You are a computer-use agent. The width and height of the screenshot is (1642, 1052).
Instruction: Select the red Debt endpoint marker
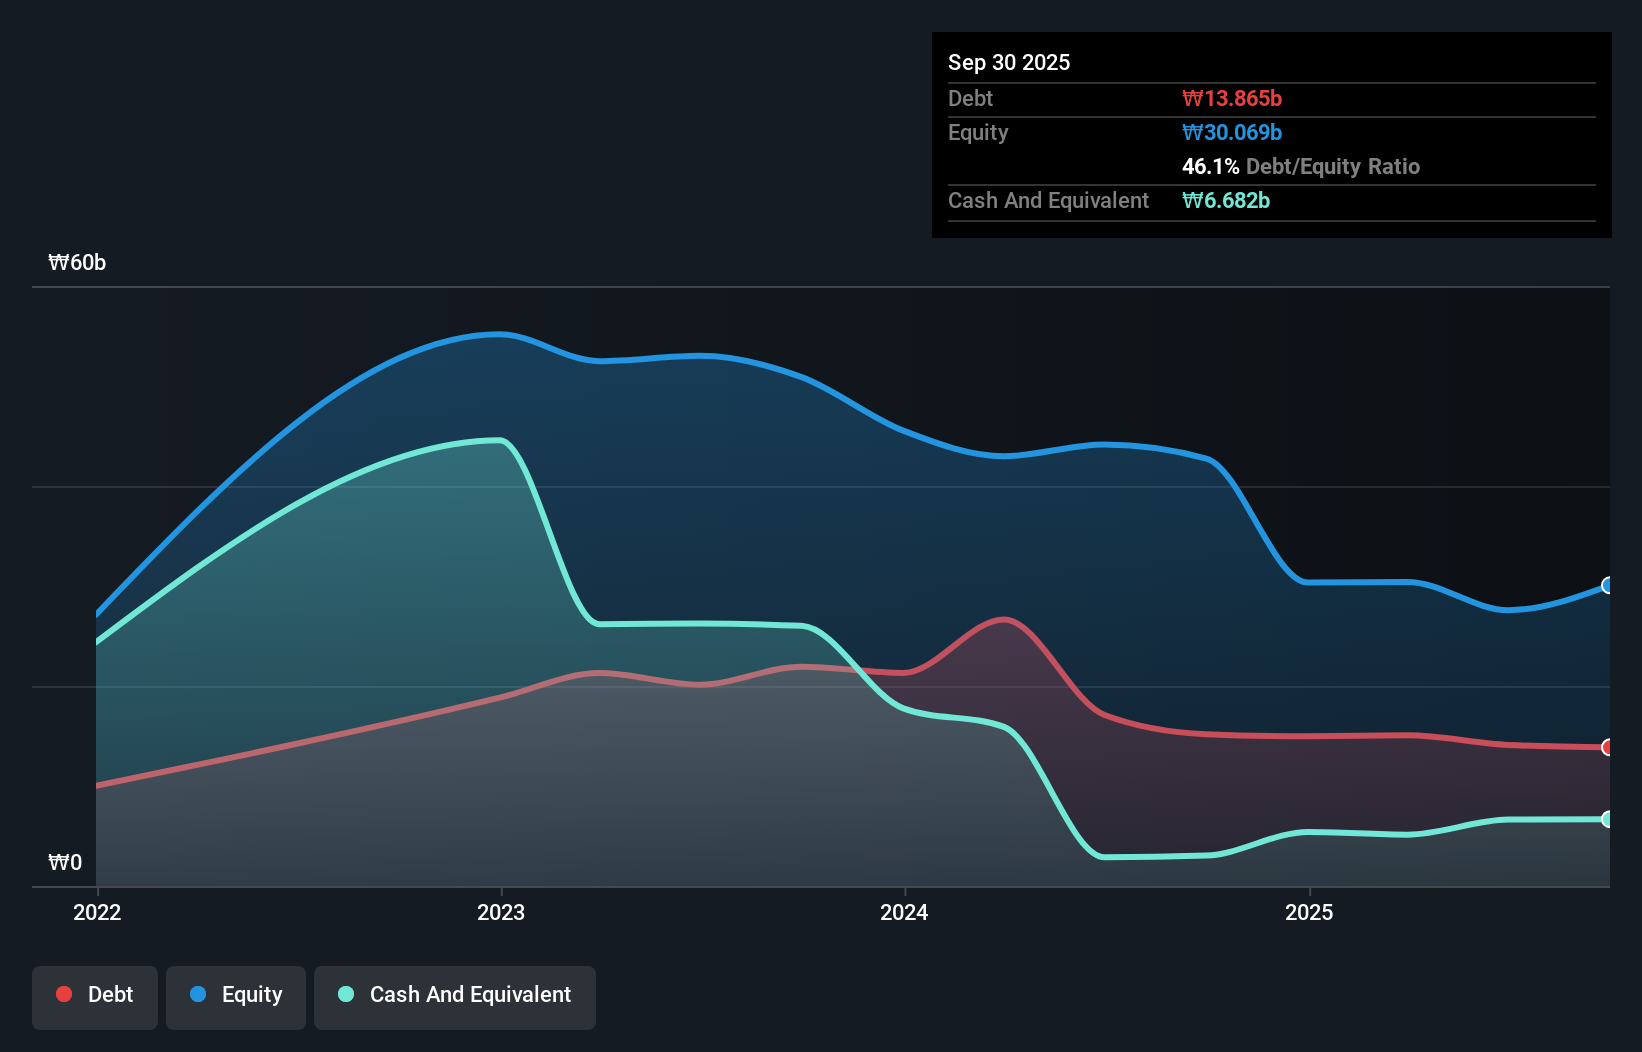[1608, 747]
